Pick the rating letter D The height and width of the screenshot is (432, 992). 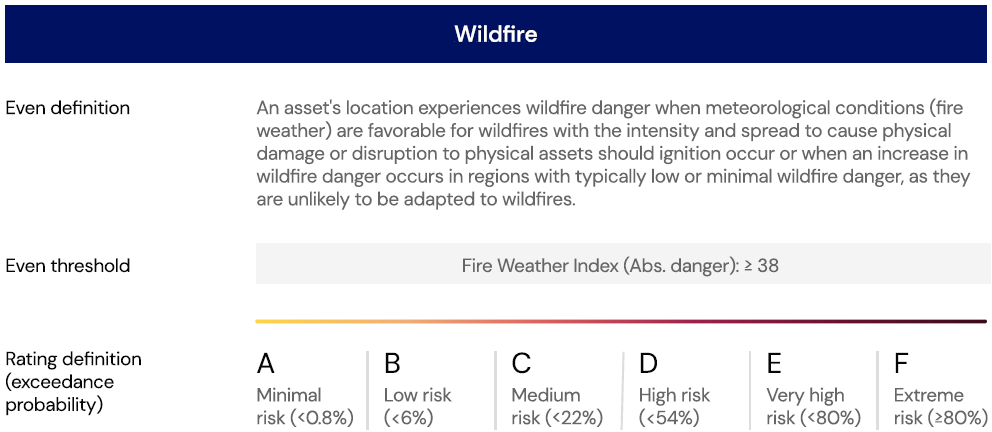(649, 364)
